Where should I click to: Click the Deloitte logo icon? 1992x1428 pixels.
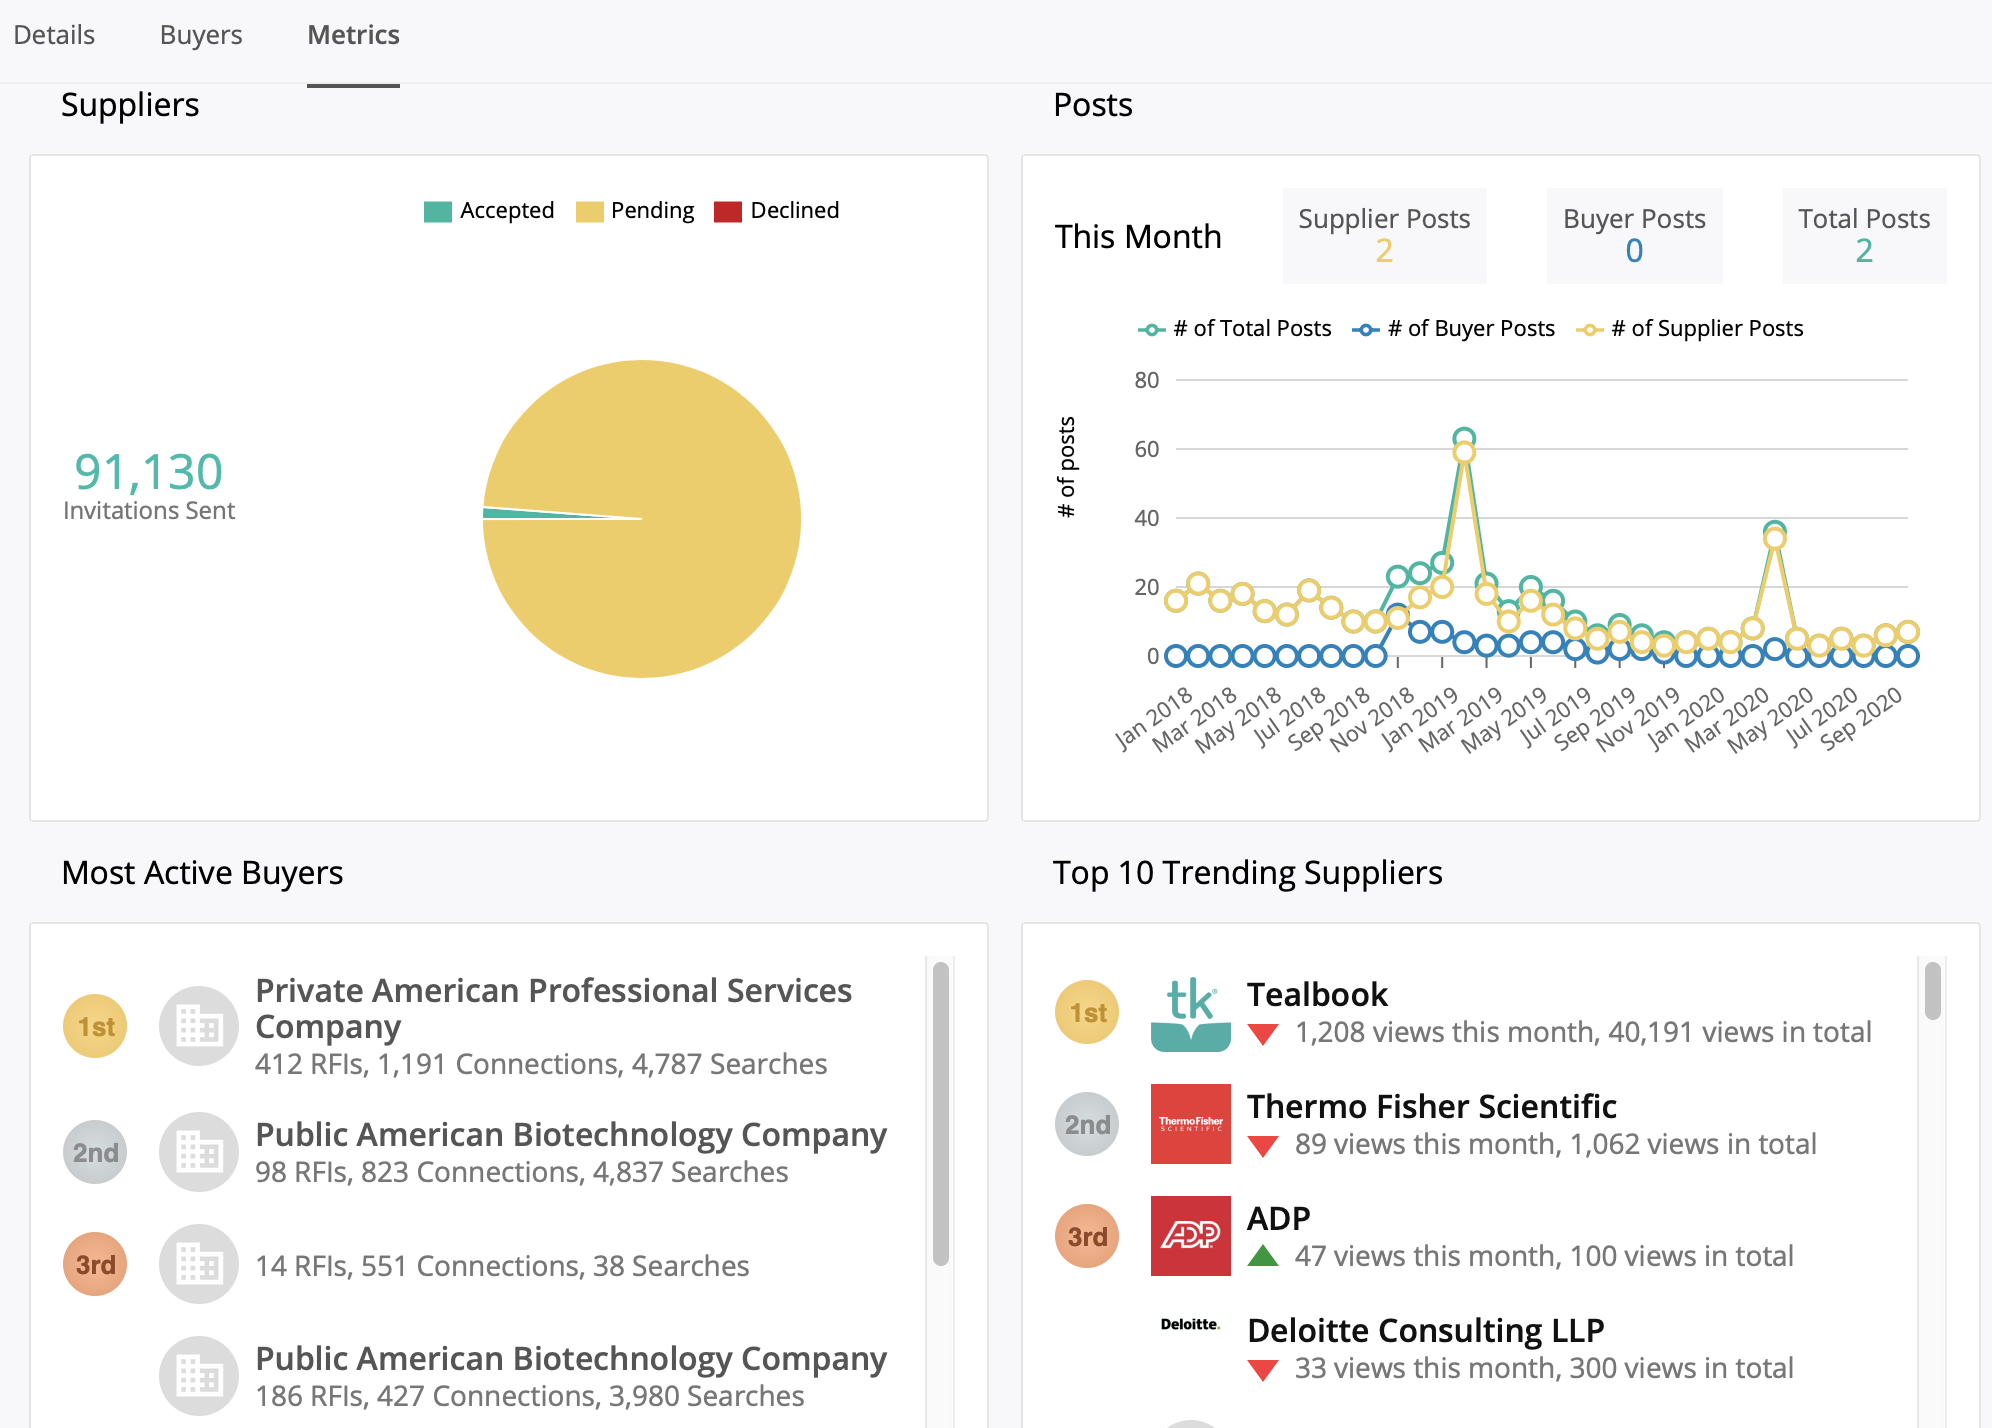(x=1190, y=1324)
